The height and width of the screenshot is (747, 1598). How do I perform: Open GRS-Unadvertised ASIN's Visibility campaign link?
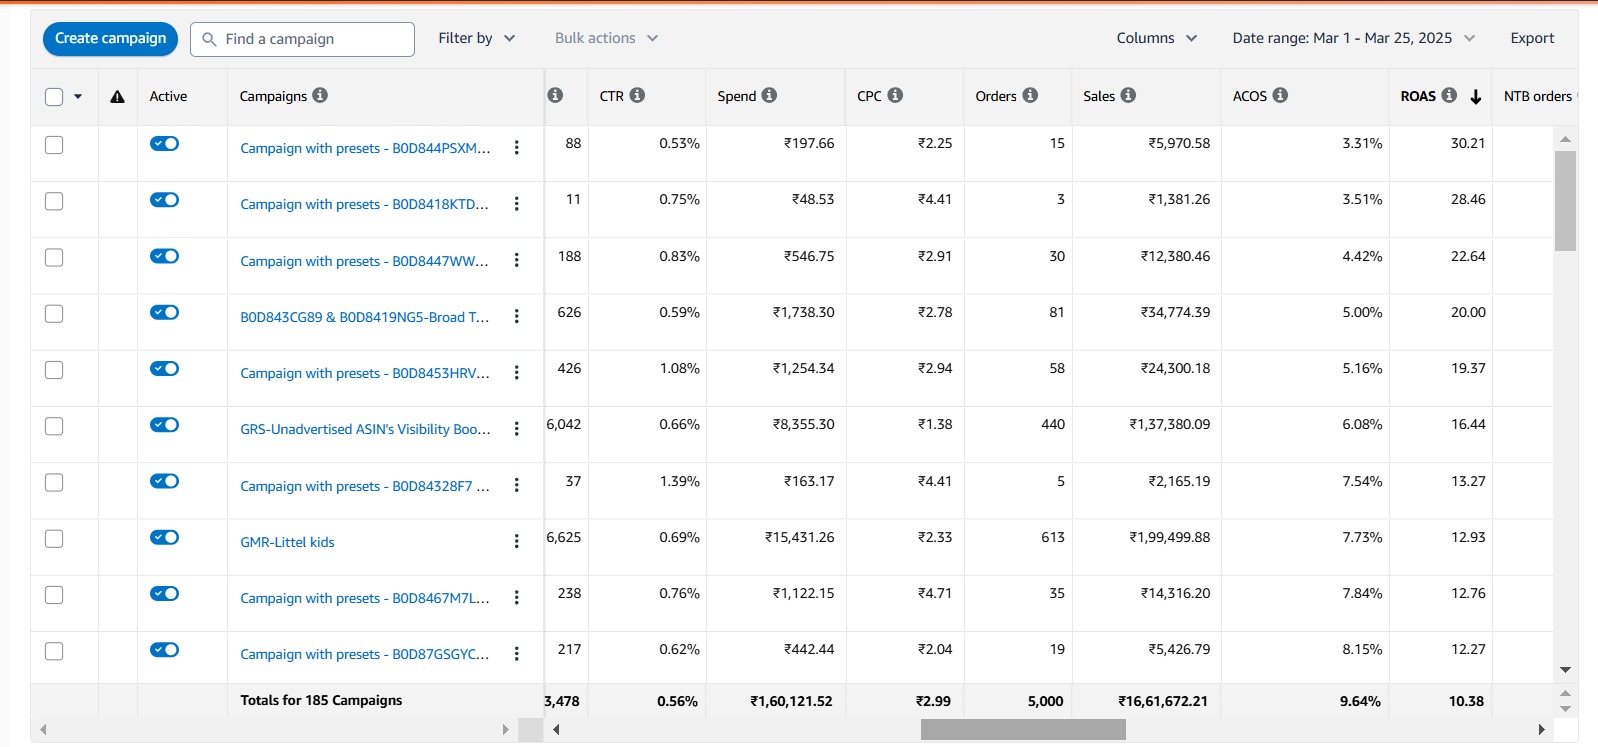365,429
